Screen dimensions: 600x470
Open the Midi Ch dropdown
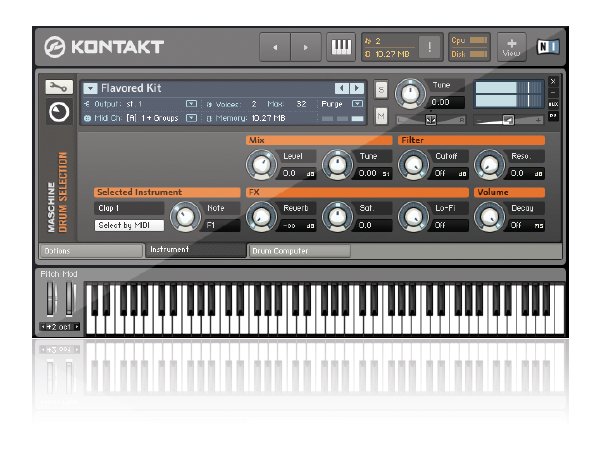tap(191, 118)
